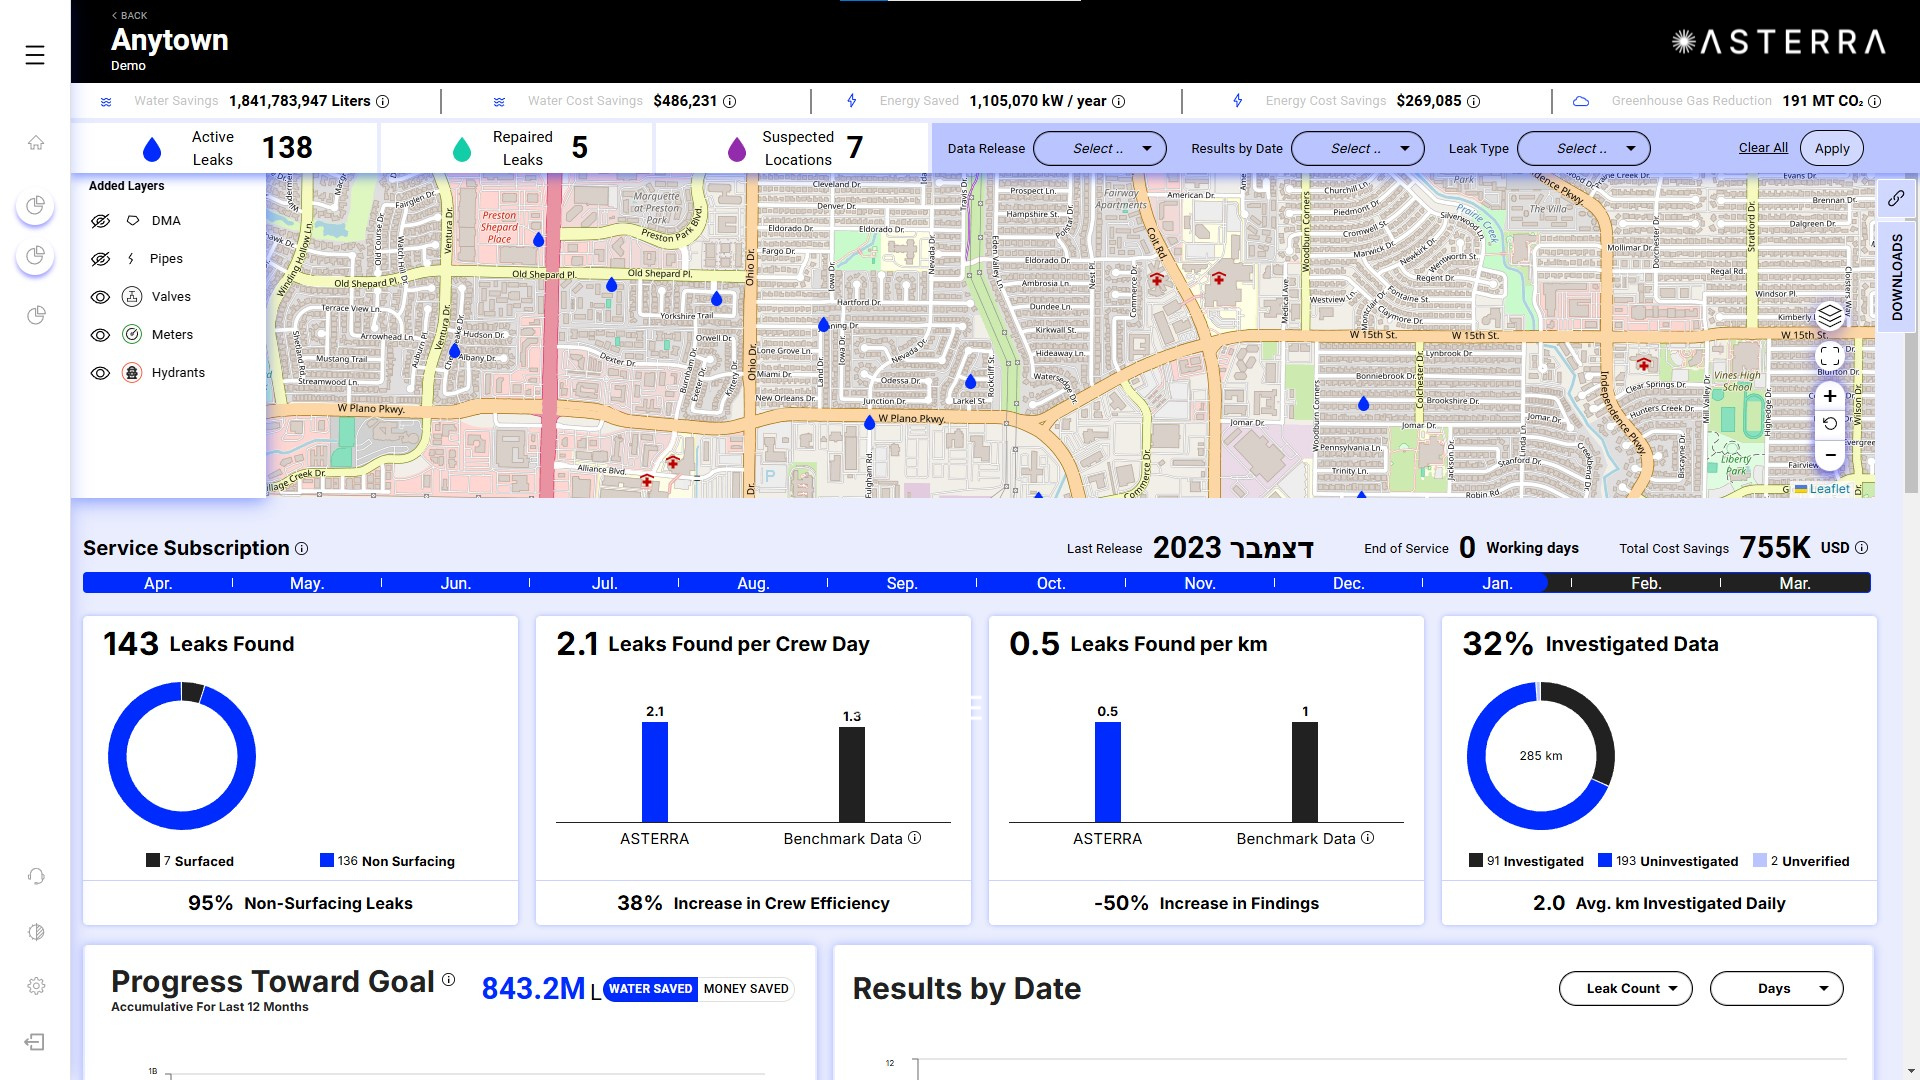Click the Suspected Locations icon
Image resolution: width=1920 pixels, height=1080 pixels.
pos(737,148)
